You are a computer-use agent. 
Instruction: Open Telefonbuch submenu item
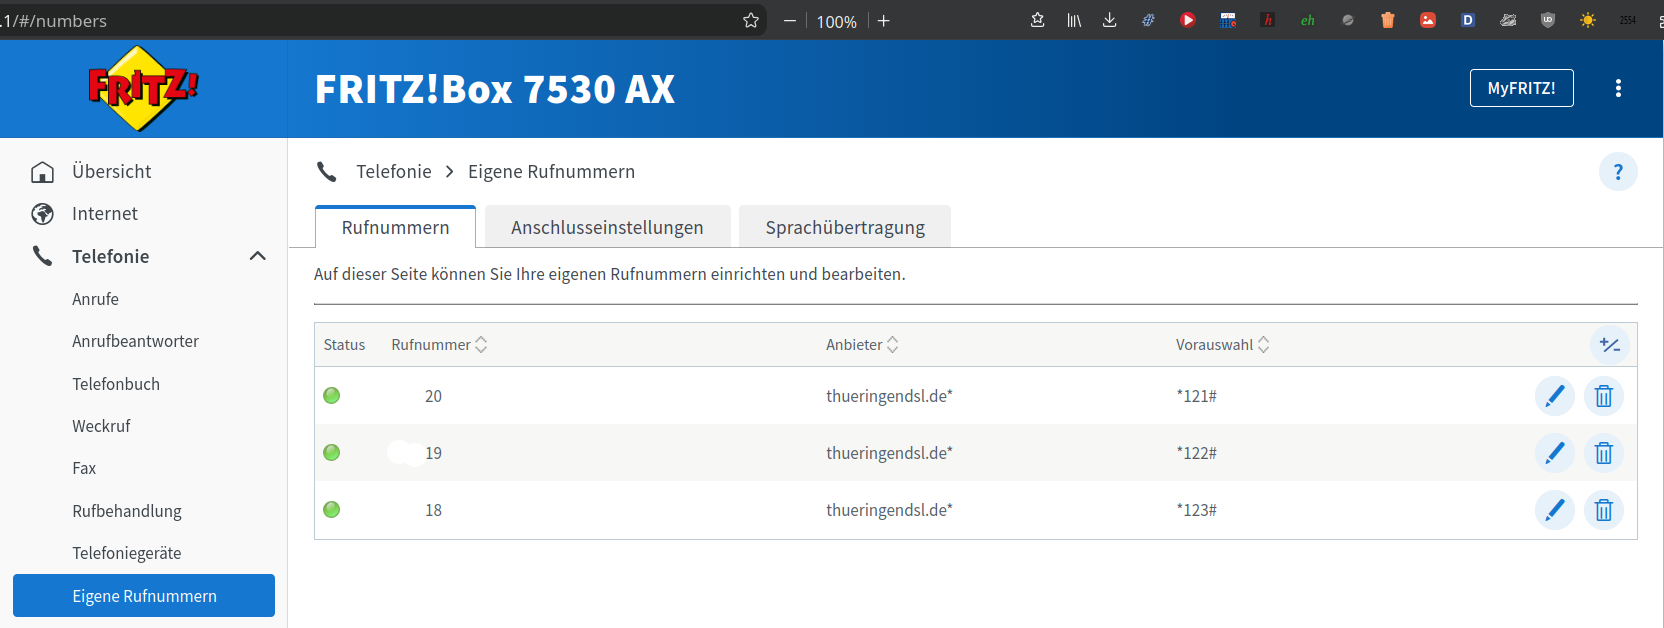point(116,384)
